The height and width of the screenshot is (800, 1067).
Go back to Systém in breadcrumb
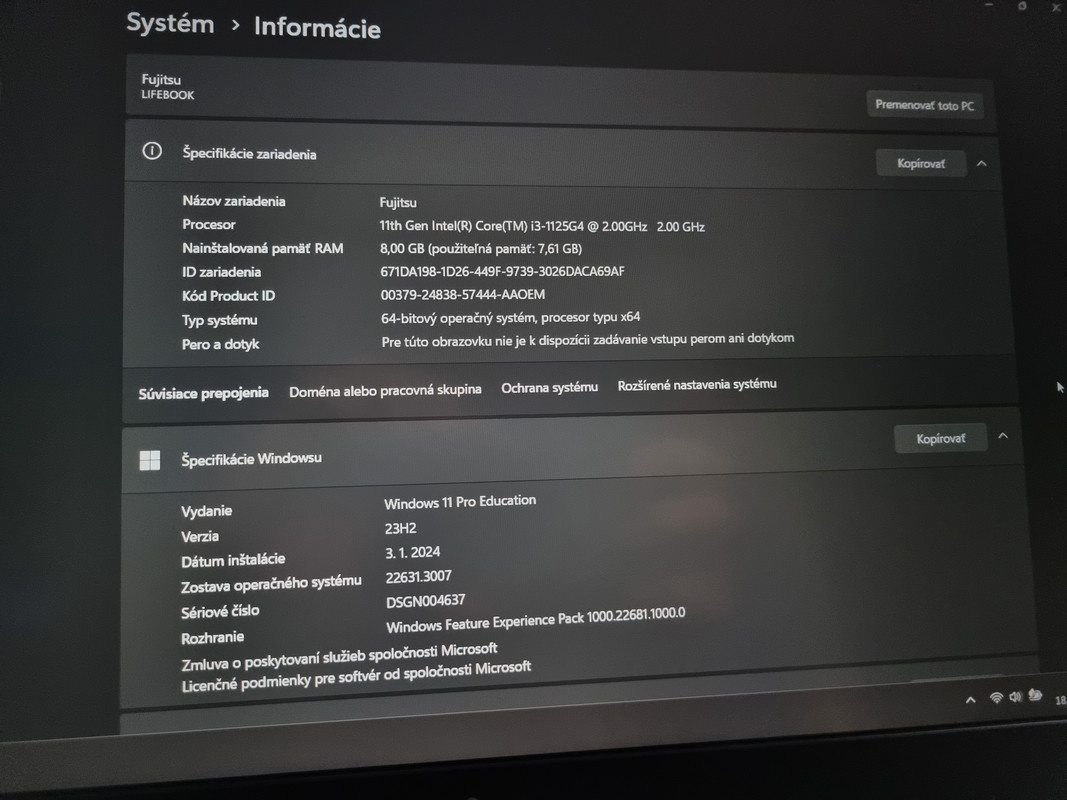[x=170, y=23]
